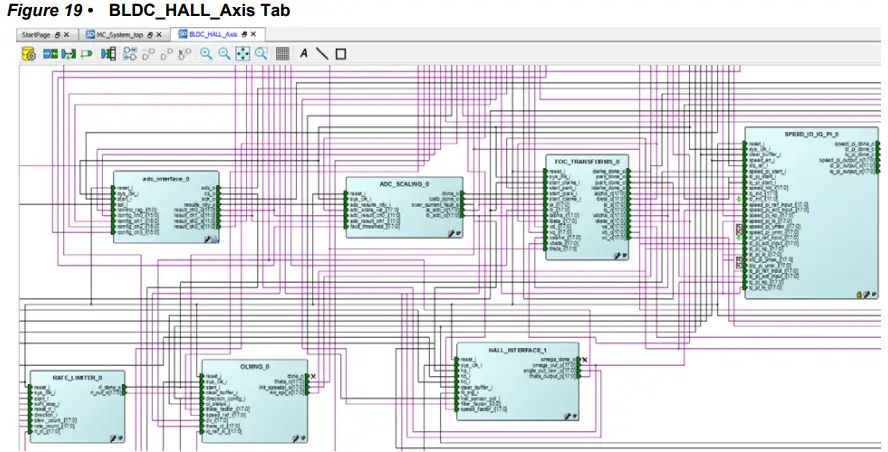Image resolution: width=888 pixels, height=452 pixels.
Task: Select the OLMNG_0 block title
Action: pos(255,367)
